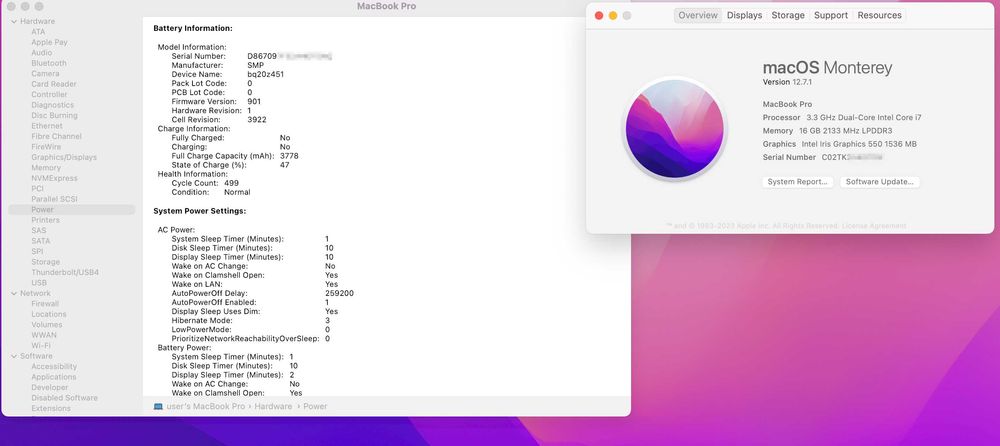This screenshot has height=446, width=1000.
Task: Select Applications under Software
Action: coord(54,377)
